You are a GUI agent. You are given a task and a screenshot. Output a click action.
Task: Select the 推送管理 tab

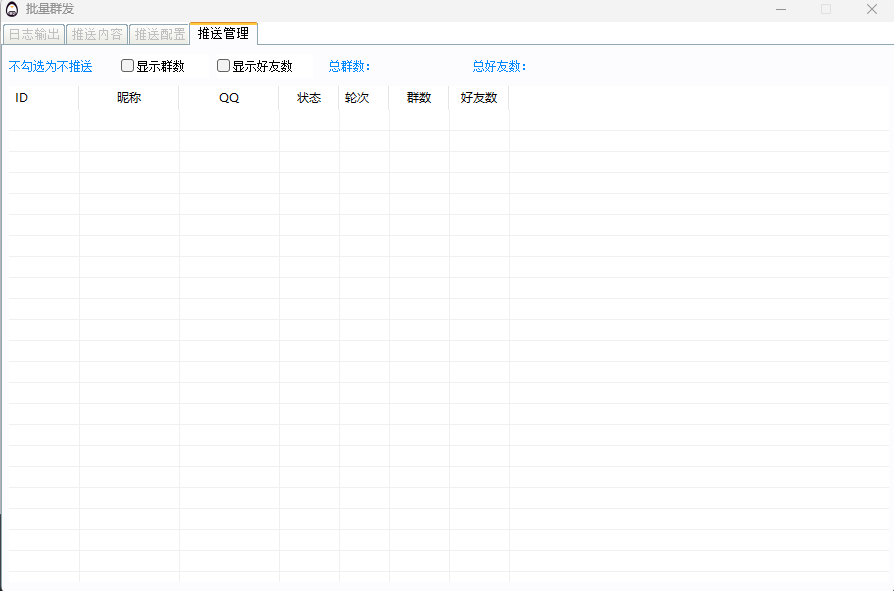223,33
